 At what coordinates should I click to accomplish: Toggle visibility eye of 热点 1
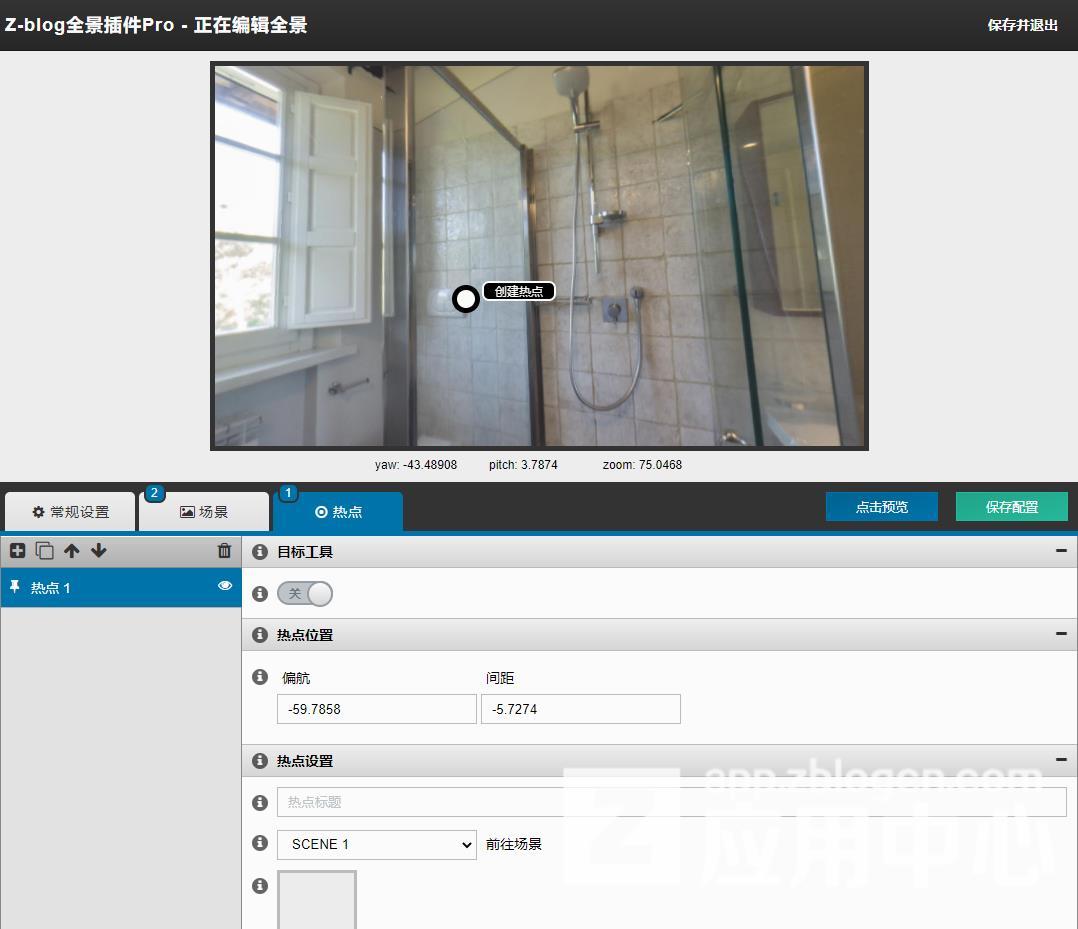[225, 586]
